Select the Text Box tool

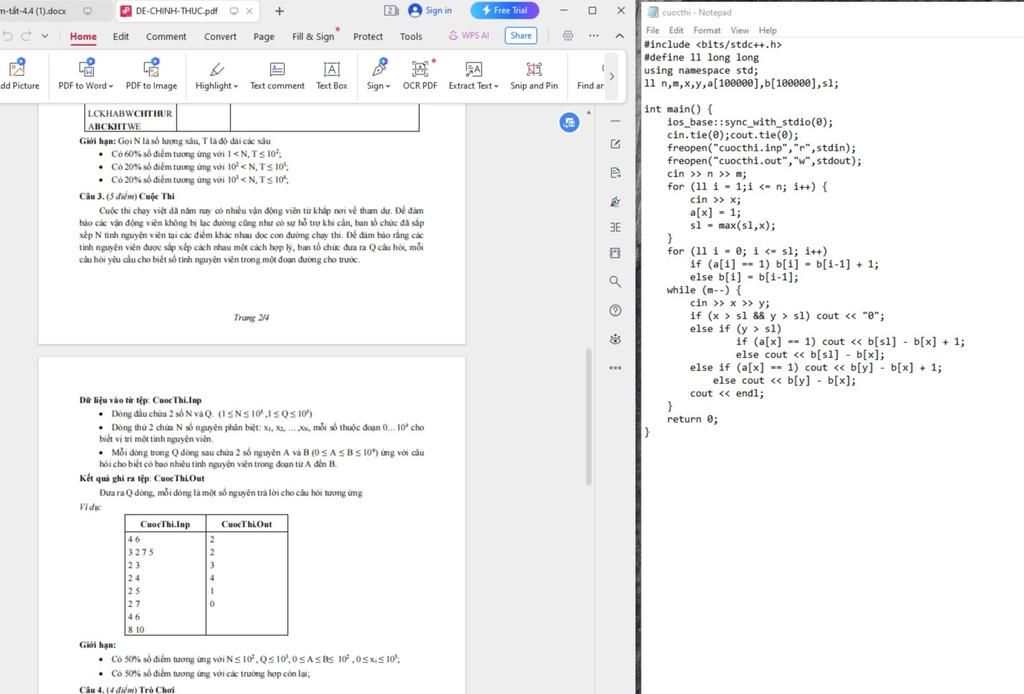pos(331,74)
